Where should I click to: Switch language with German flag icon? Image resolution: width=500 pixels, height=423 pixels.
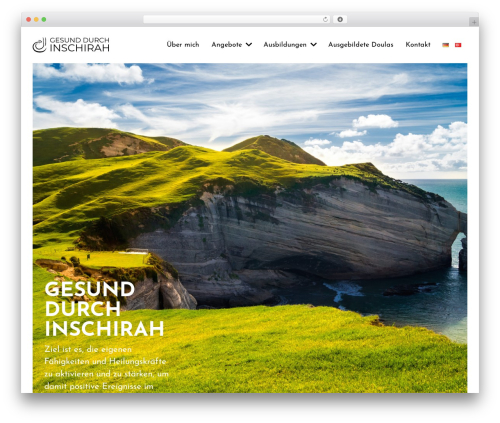point(445,45)
